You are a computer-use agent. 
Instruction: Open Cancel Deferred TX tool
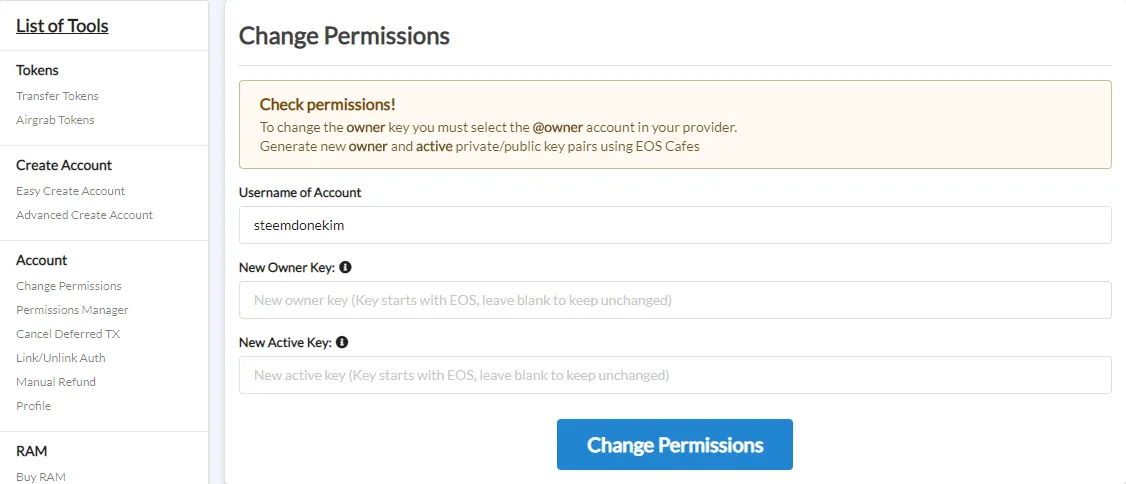coord(68,334)
